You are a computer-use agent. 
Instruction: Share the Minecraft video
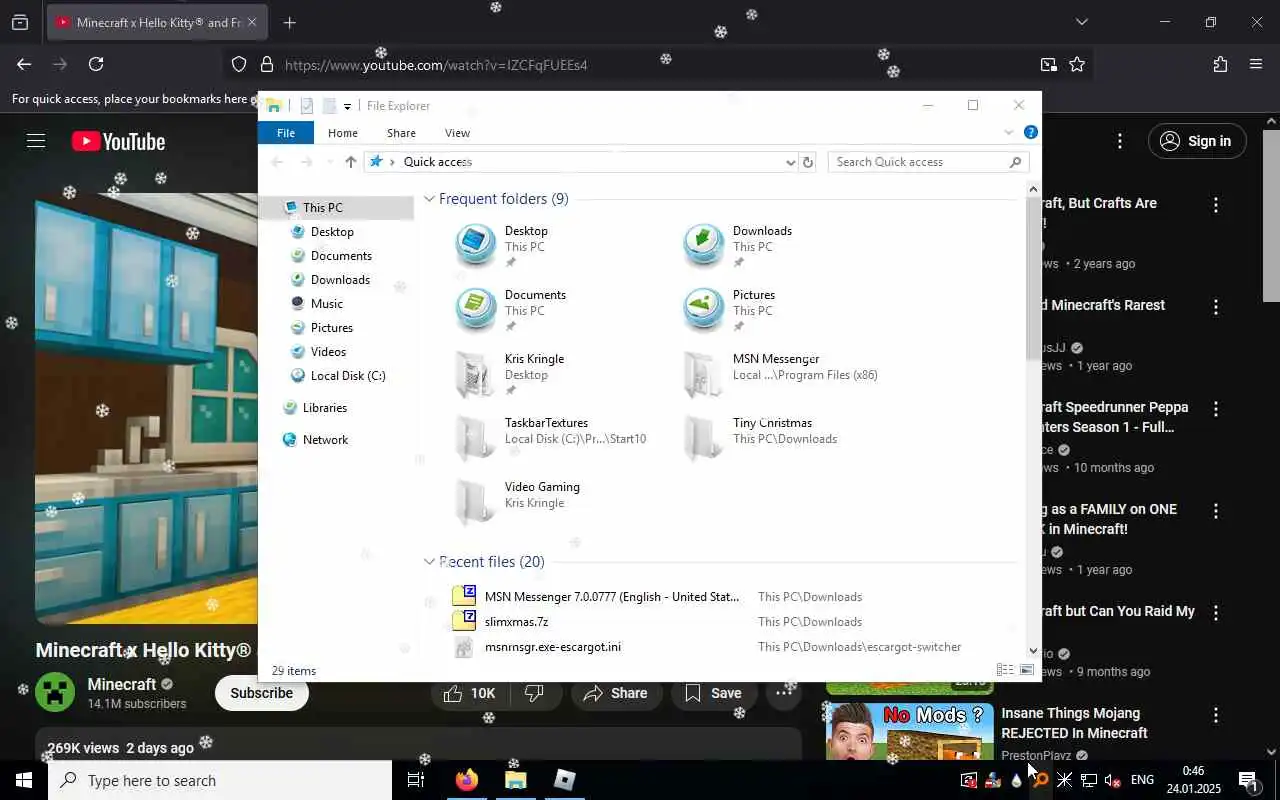(x=616, y=693)
